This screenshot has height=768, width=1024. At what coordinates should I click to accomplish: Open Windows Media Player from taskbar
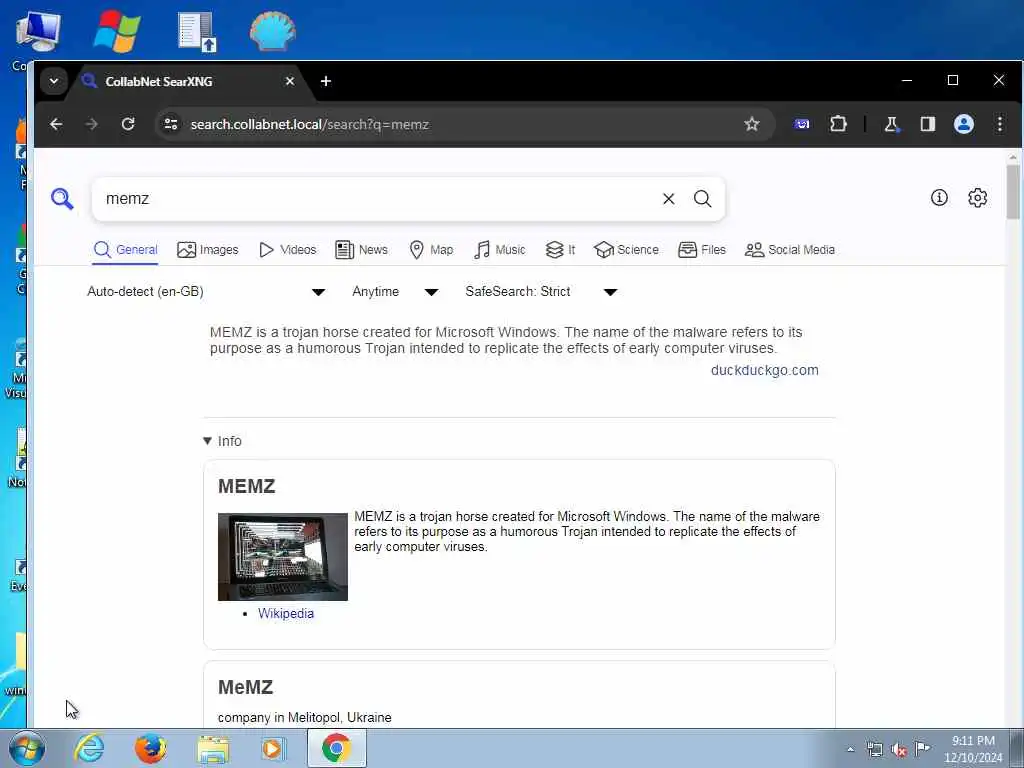click(x=273, y=748)
